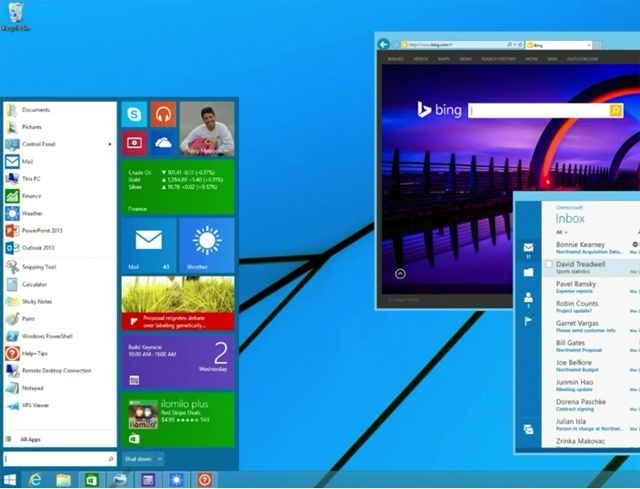The image size is (640, 489).
Task: Open flagged messages in Mail app
Action: 528,321
